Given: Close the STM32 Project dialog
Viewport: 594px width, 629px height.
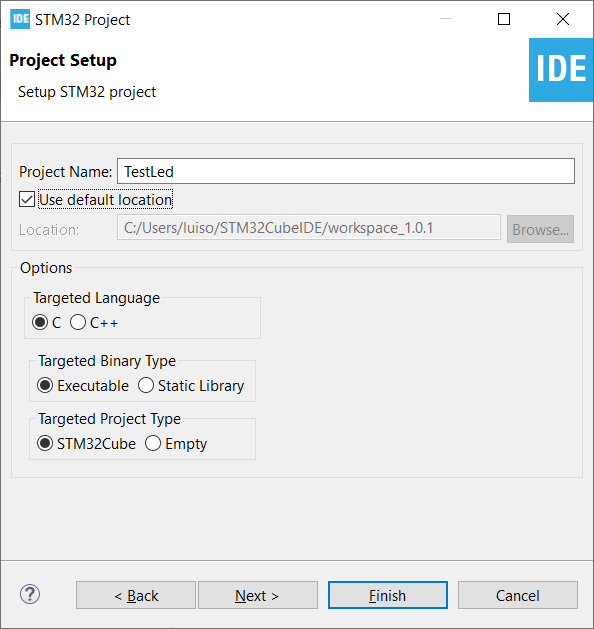Looking at the screenshot, I should (x=563, y=19).
